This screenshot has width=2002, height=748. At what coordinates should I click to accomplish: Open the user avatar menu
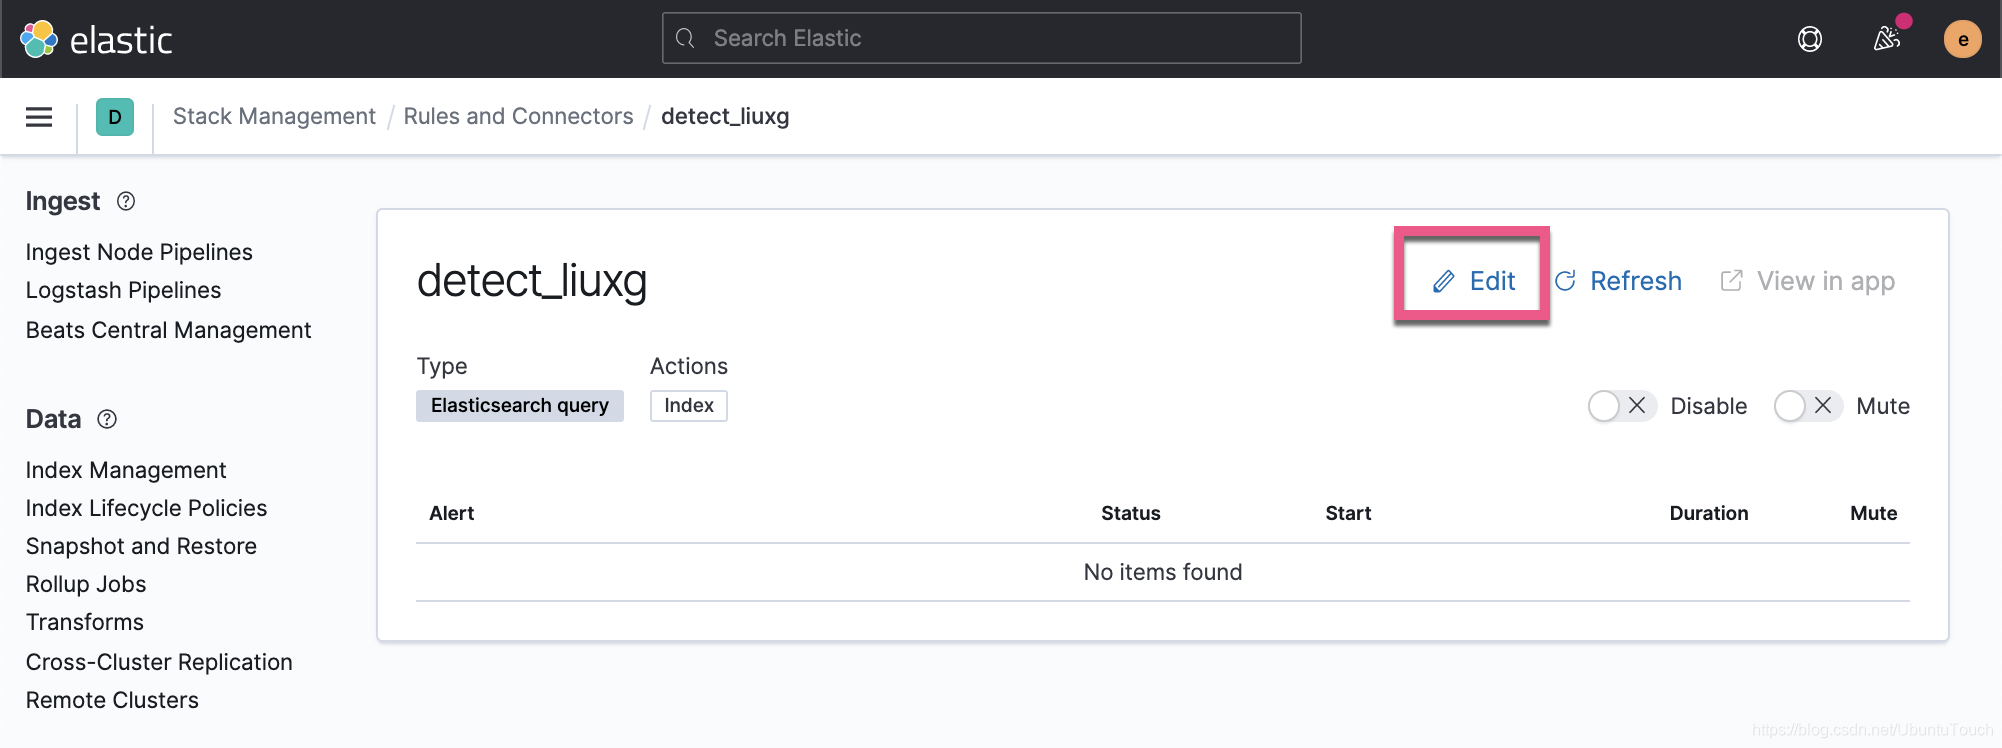pyautogui.click(x=1963, y=39)
